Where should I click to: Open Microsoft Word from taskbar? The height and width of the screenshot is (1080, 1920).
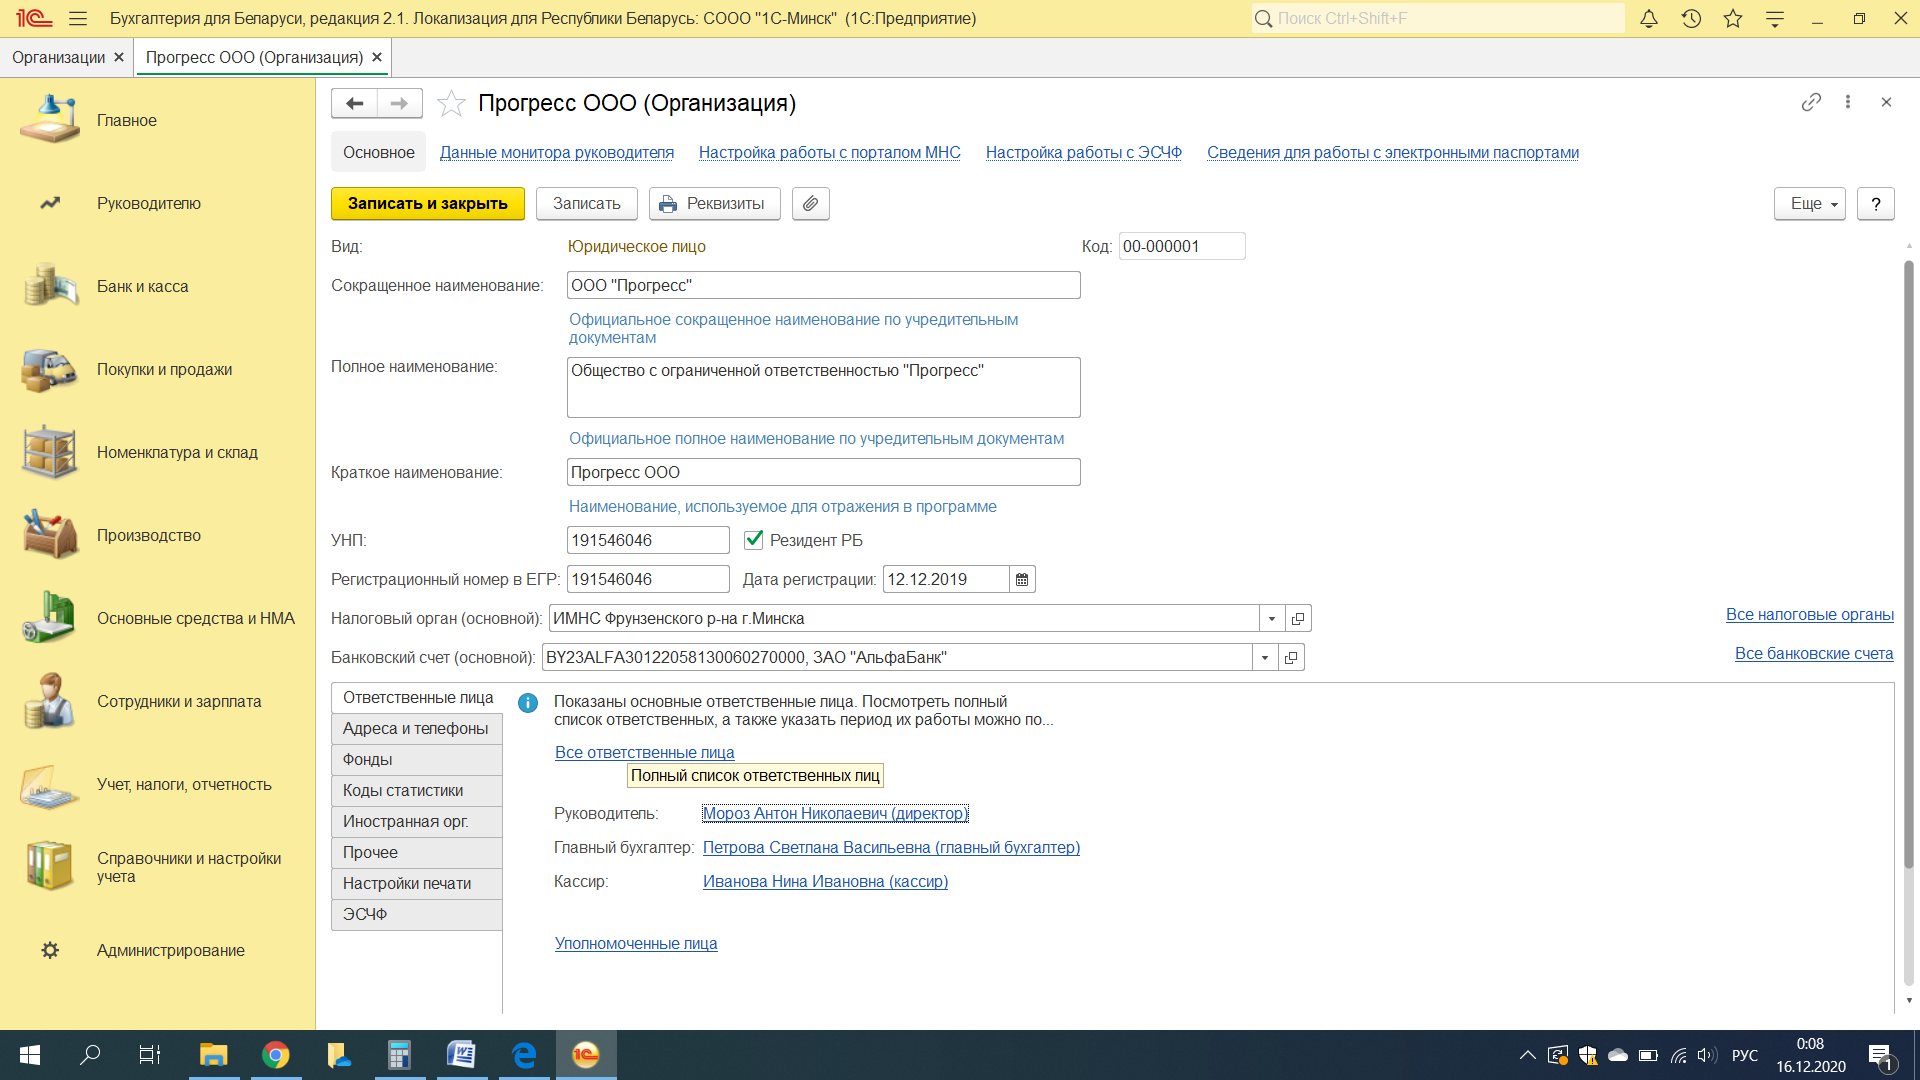(462, 1055)
